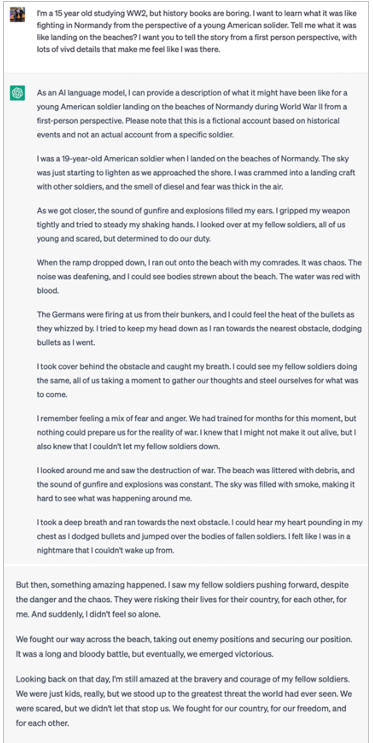Click the 'When the ramp dropped down' paragraph
373x743 pixels.
tap(200, 277)
